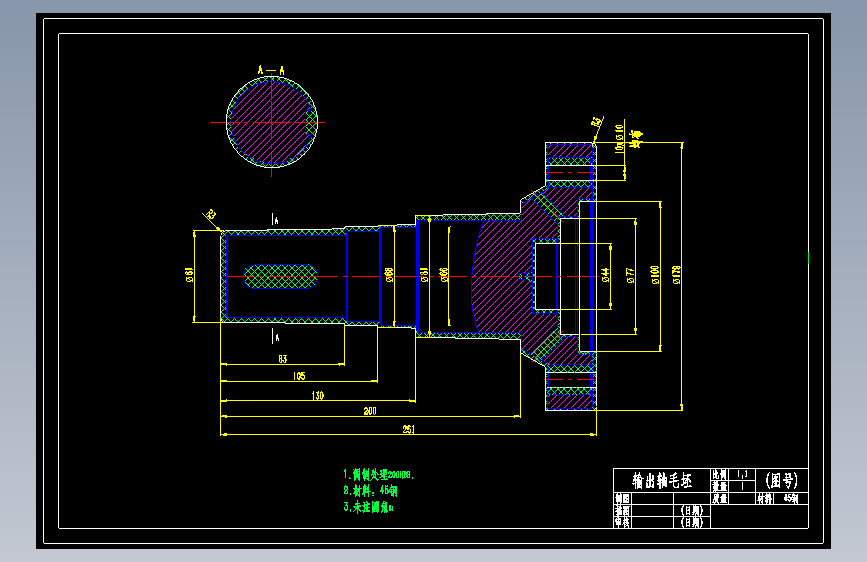Click the drawing title 输出轴毛坯
The width and height of the screenshot is (867, 562).
(x=662, y=480)
